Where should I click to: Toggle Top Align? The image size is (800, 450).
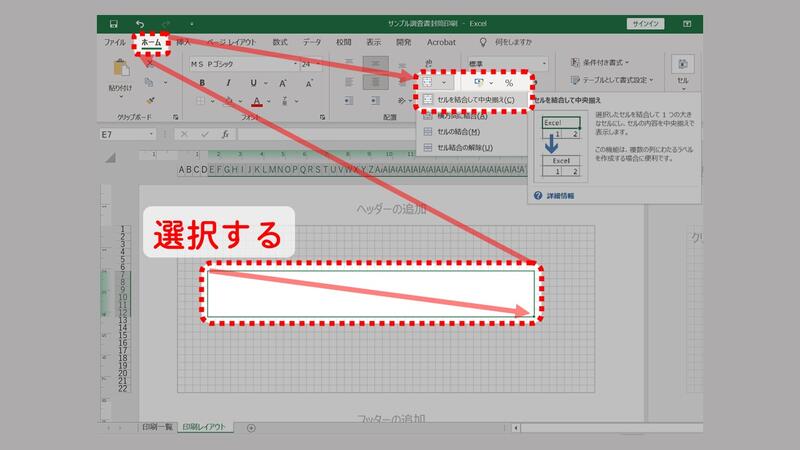349,63
